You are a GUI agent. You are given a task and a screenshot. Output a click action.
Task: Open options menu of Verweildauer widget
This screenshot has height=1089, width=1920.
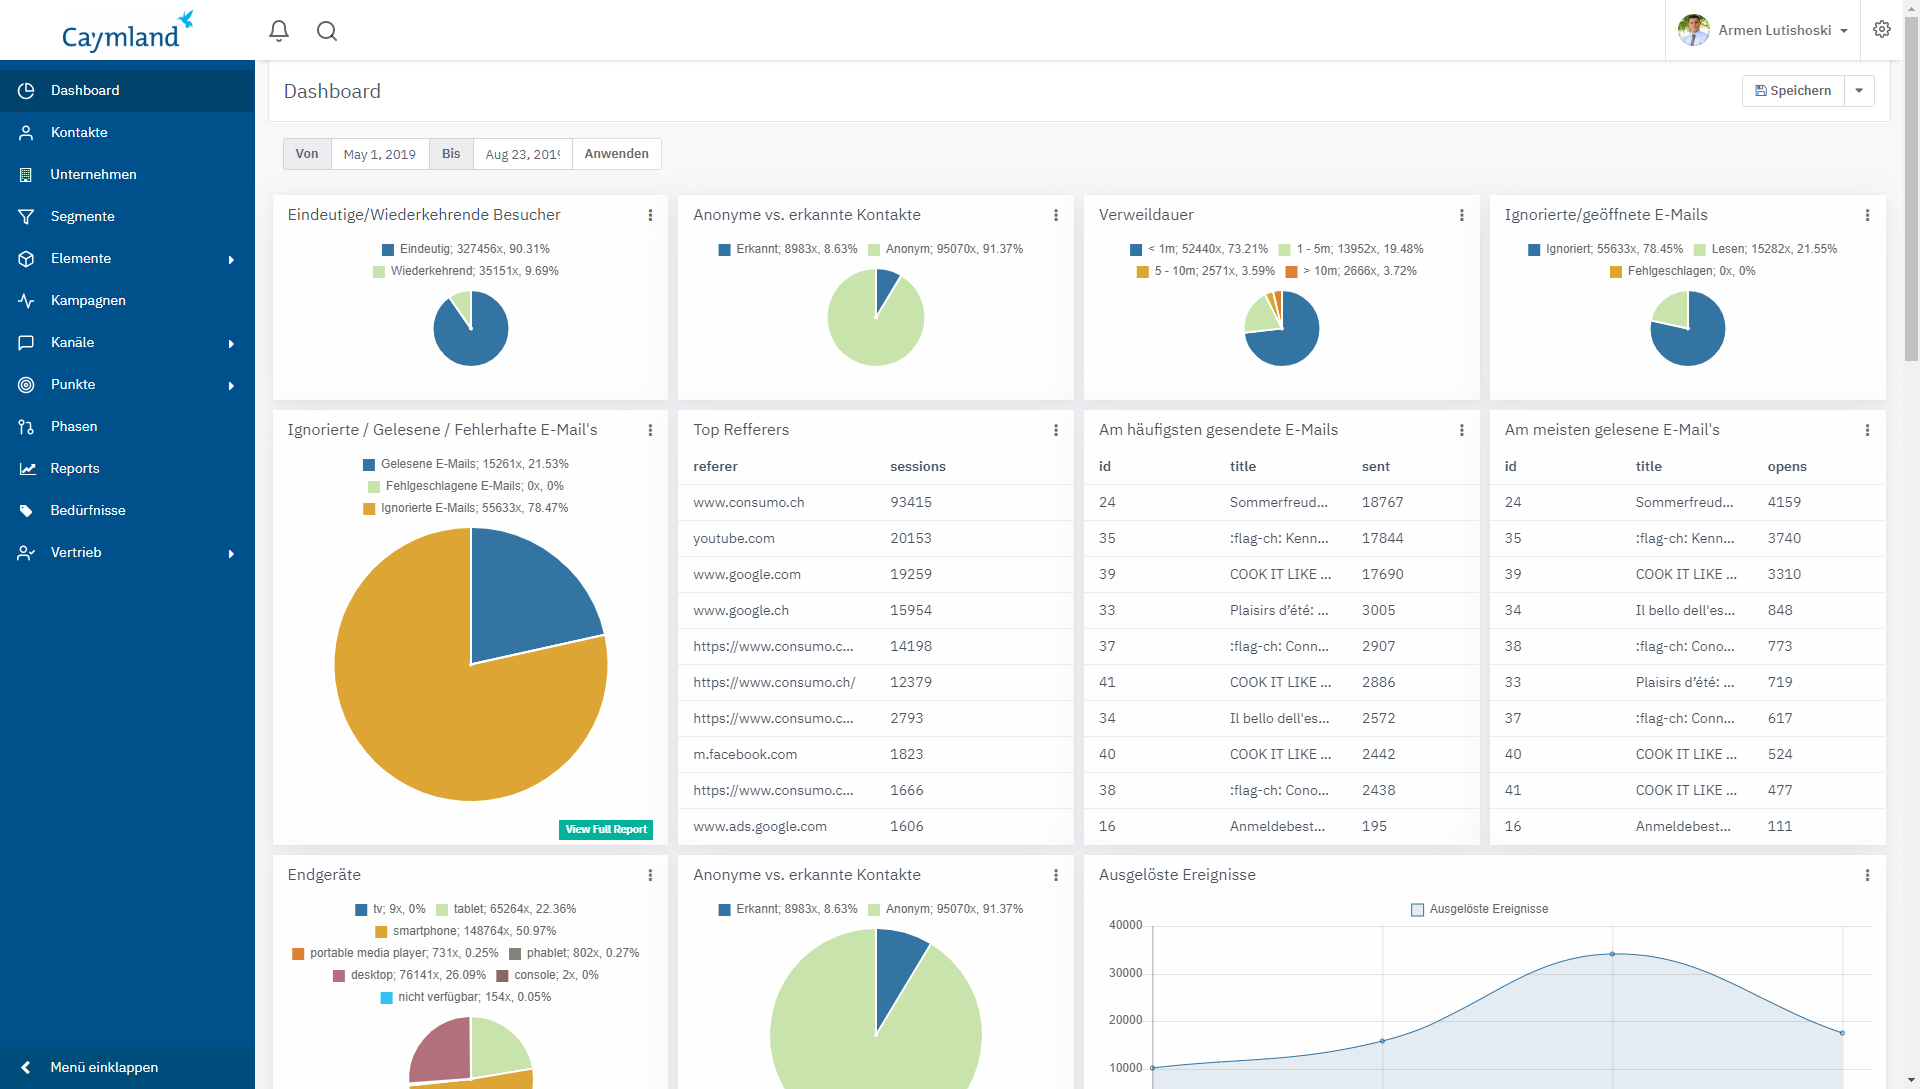1461,215
